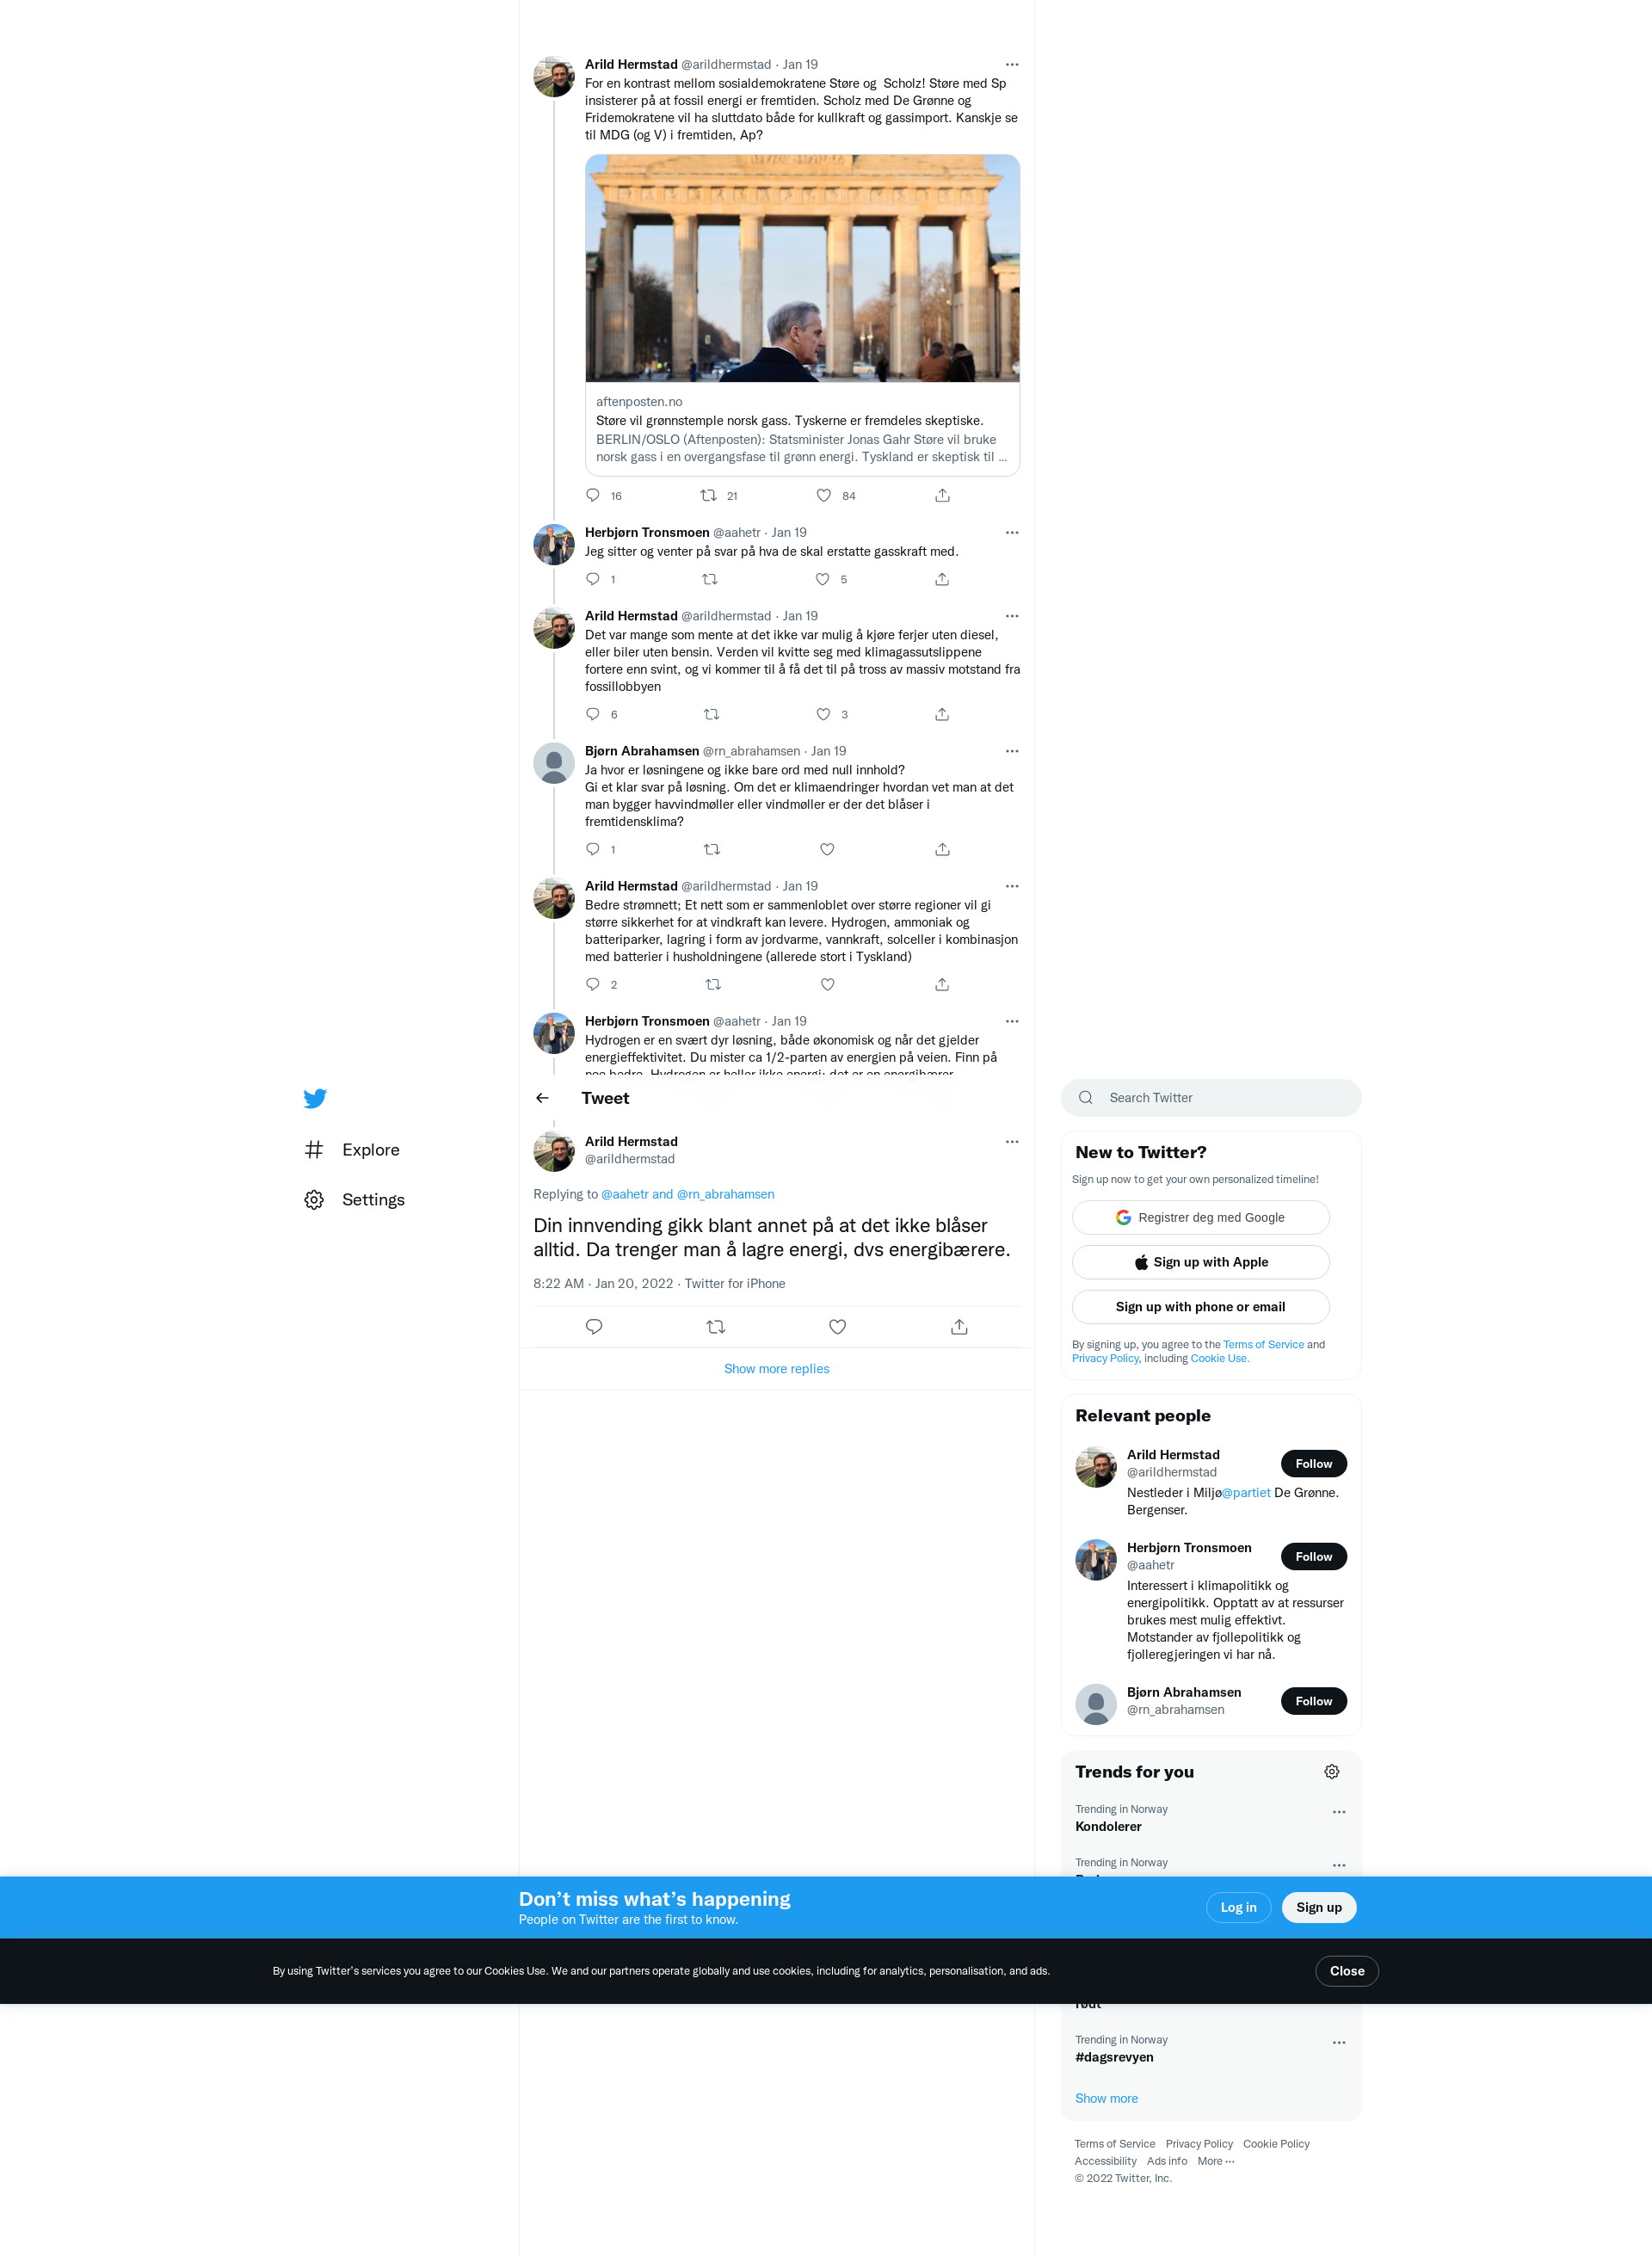
Task: Open the Explore page
Action: tap(352, 1150)
